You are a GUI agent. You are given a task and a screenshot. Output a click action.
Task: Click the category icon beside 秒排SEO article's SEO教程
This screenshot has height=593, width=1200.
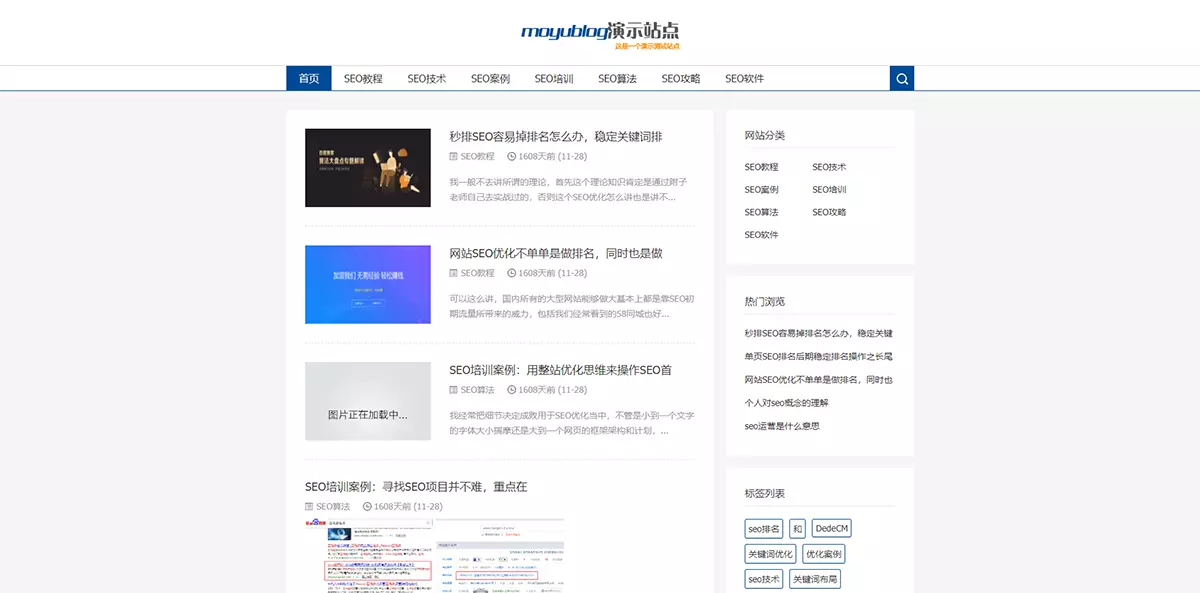454,157
